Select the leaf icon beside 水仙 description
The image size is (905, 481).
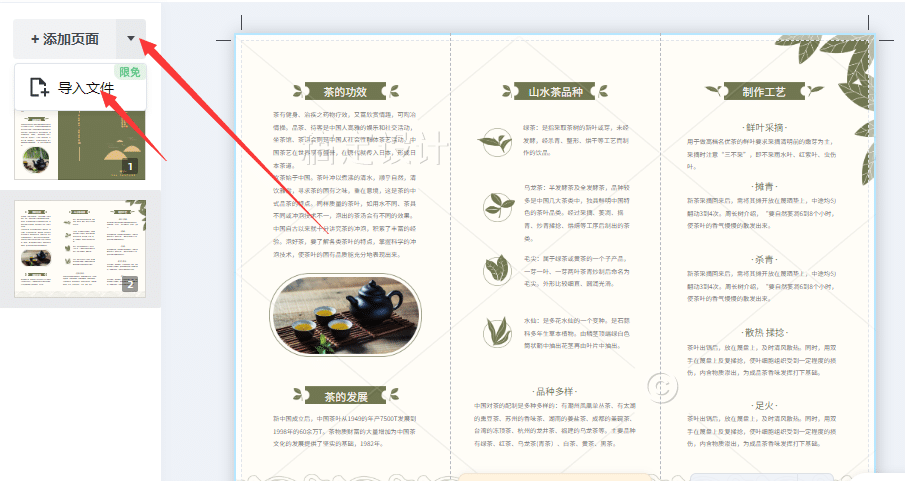tap(497, 332)
